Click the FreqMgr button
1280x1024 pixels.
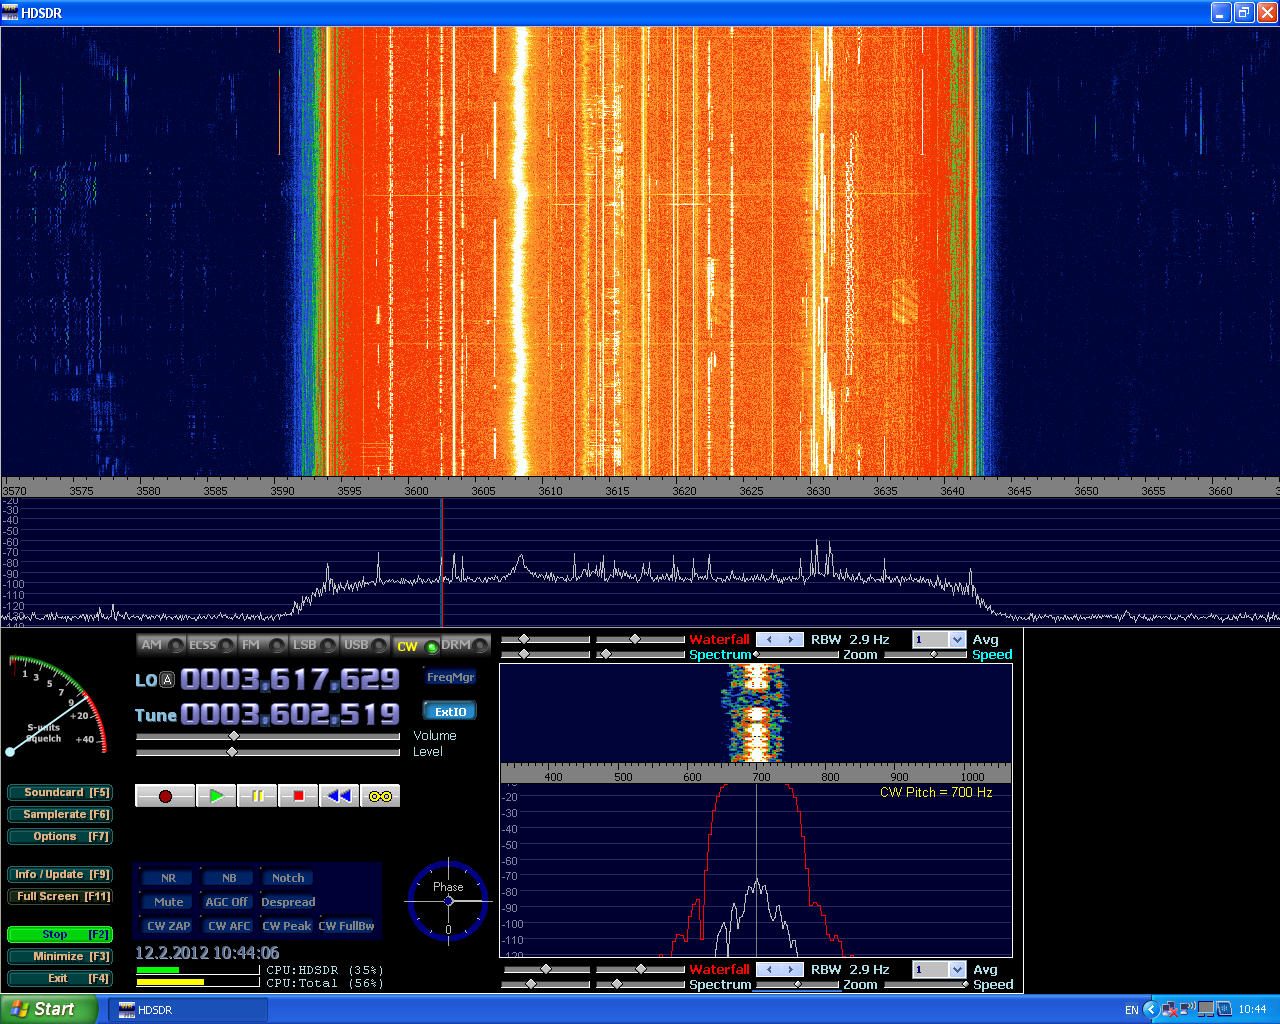450,678
